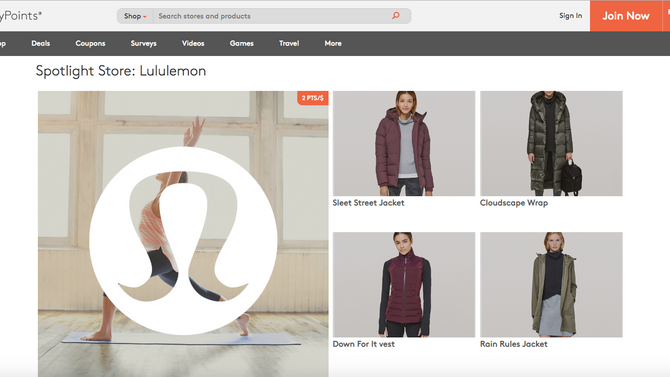This screenshot has width=670, height=377.
Task: Open the Deals menu item
Action: [x=41, y=43]
